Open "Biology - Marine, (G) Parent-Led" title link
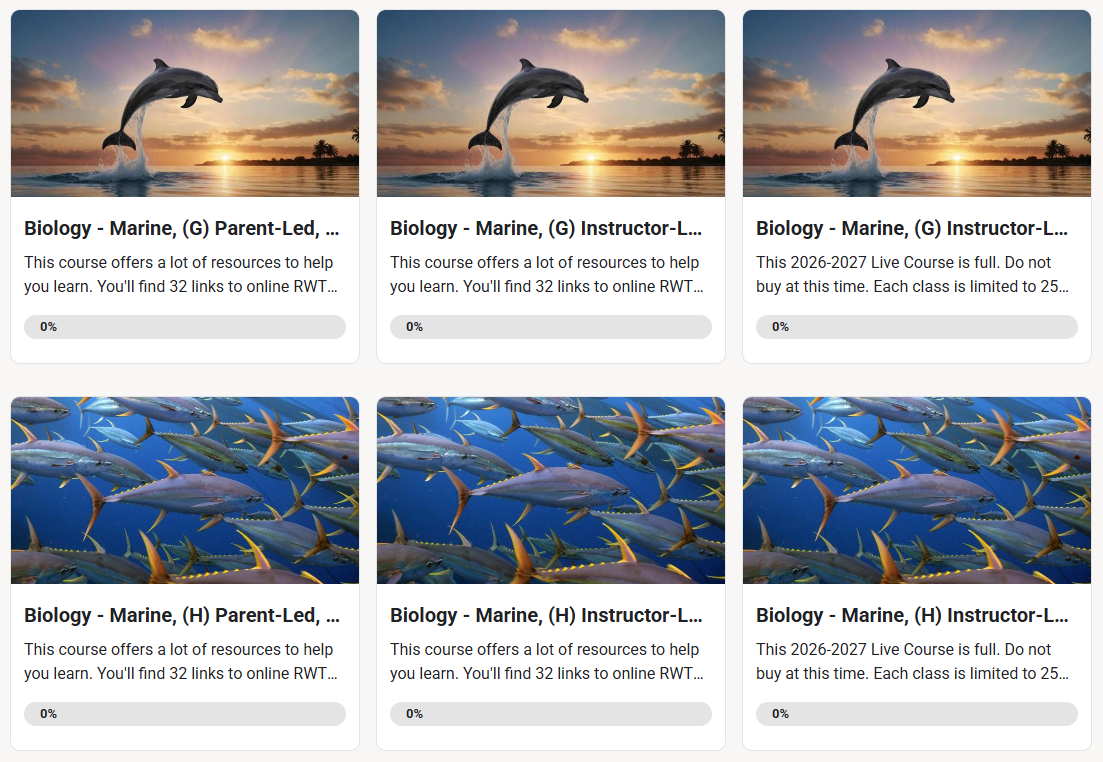Image resolution: width=1103 pixels, height=762 pixels. 181,228
